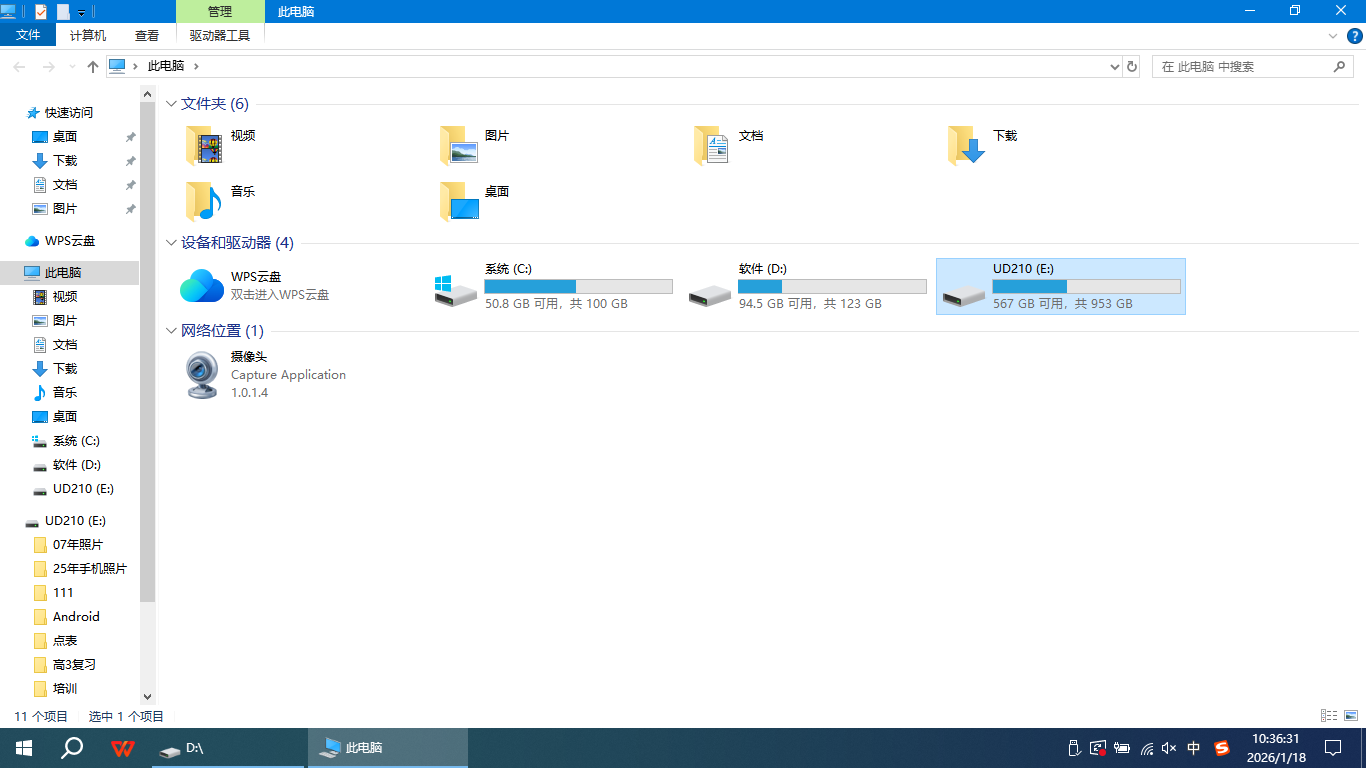This screenshot has width=1366, height=768.
Task: Select 25年手机照片 folder in navigation tree
Action: (x=89, y=569)
